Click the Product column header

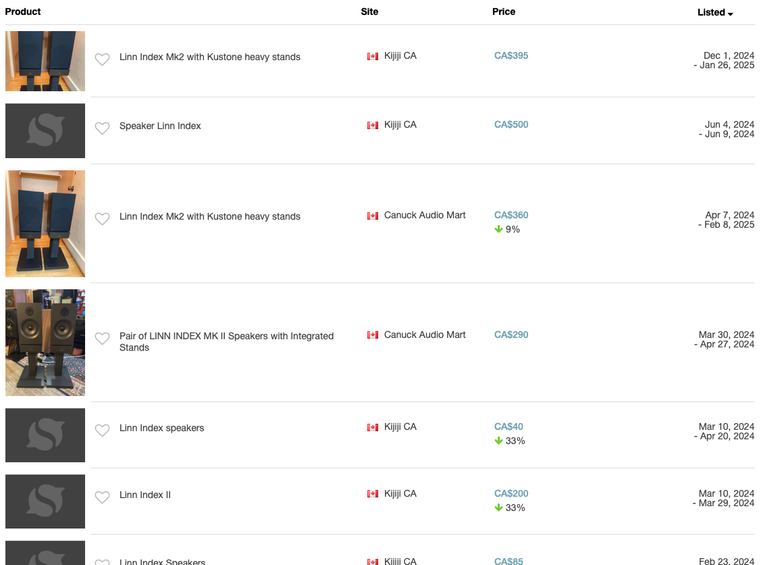click(x=23, y=11)
